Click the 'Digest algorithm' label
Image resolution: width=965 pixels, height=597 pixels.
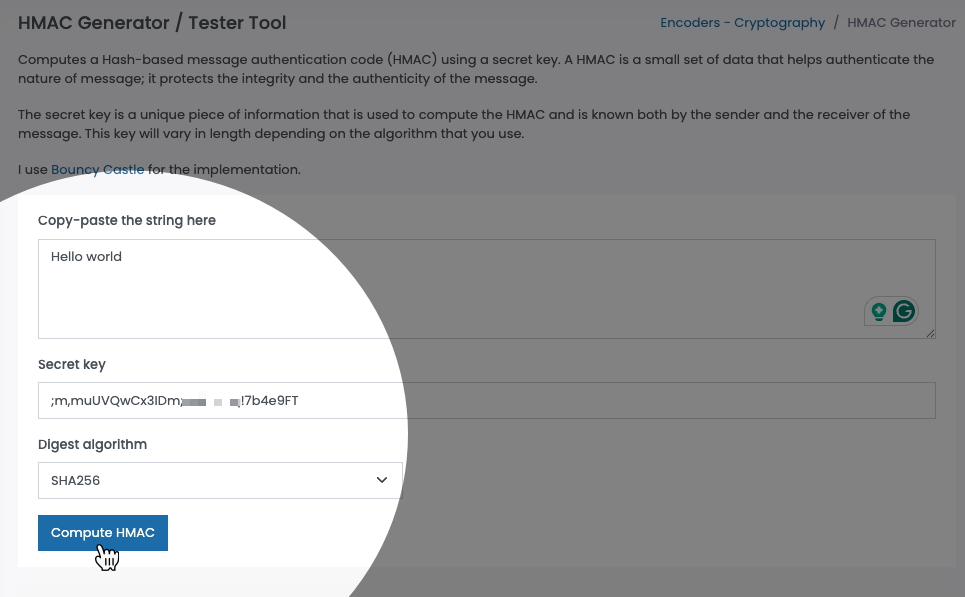(92, 444)
